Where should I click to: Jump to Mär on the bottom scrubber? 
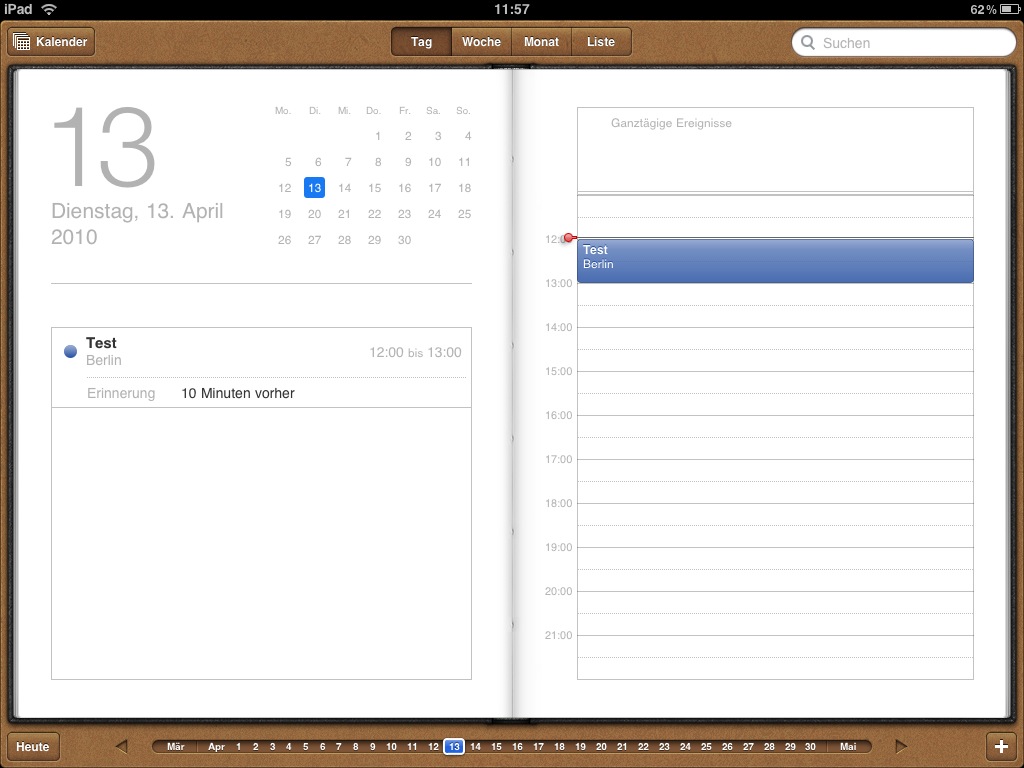(176, 747)
